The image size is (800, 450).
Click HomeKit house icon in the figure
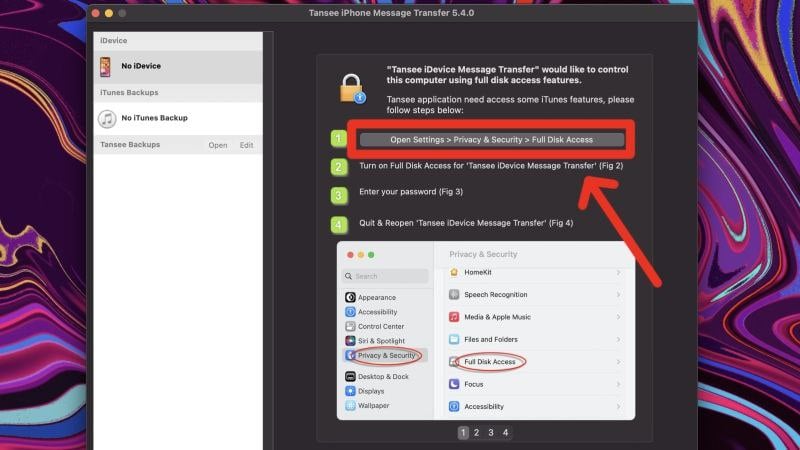point(454,272)
